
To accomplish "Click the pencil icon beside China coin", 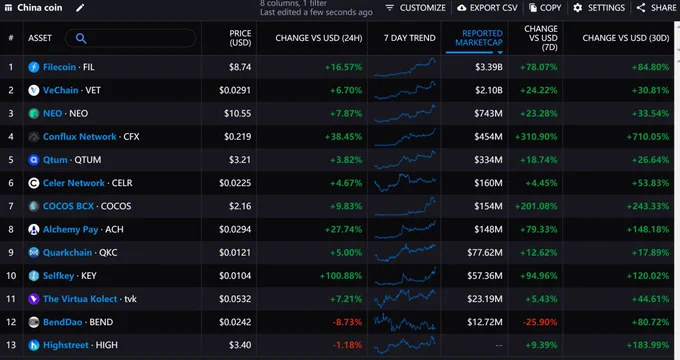I will (x=80, y=8).
